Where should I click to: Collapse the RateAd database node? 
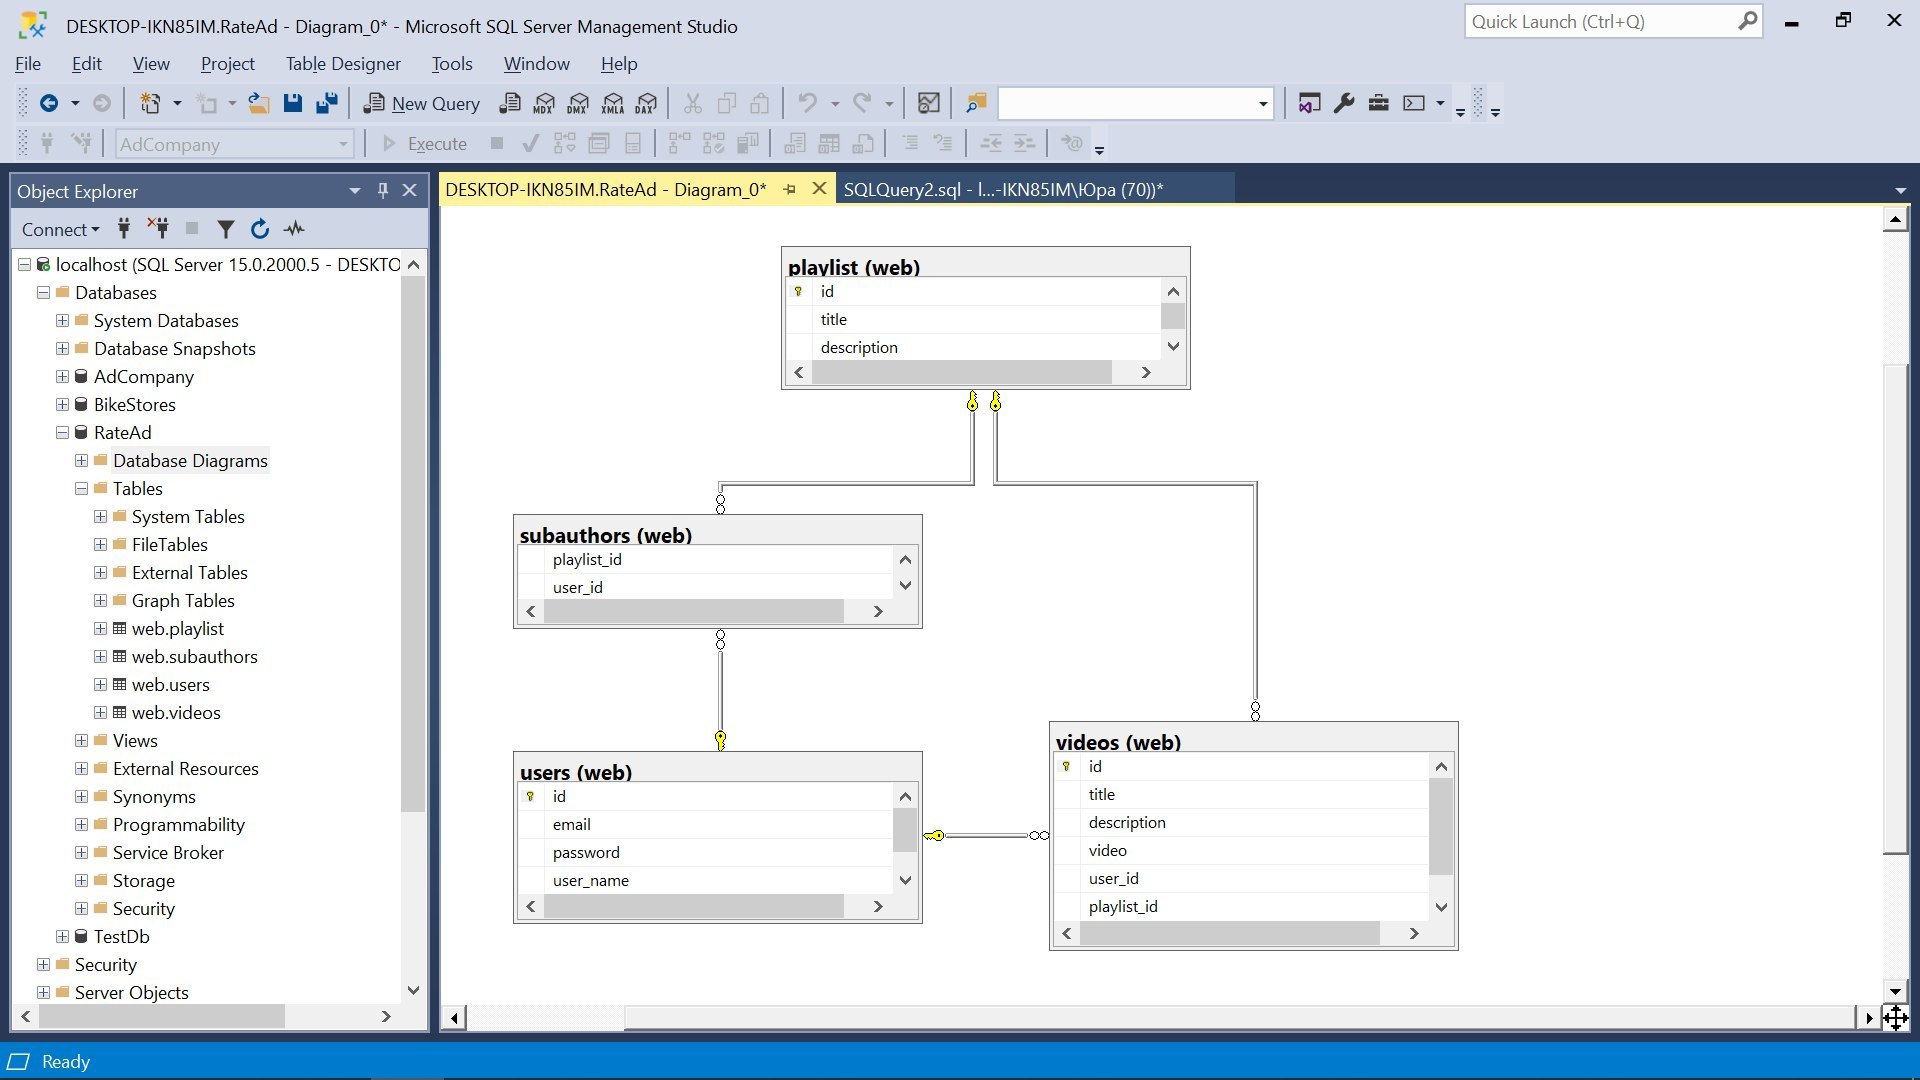point(62,433)
